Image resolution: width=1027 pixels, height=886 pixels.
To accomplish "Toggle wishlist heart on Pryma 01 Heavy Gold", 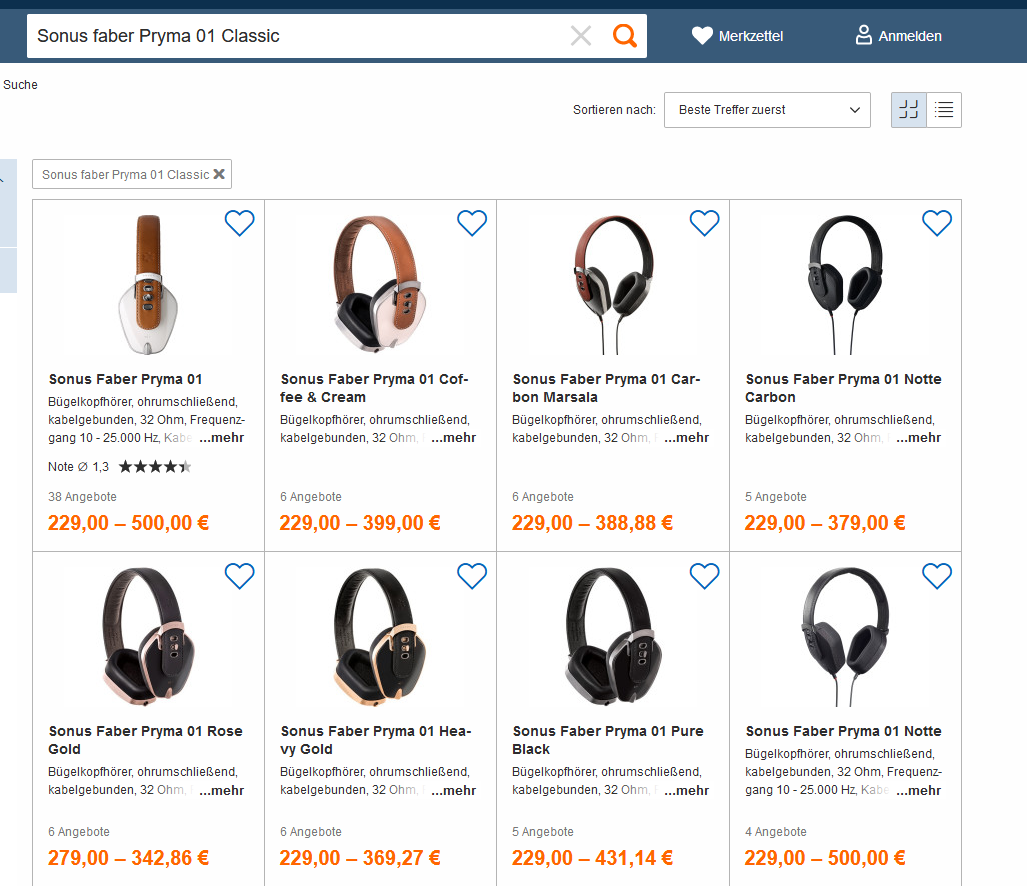I will coord(472,576).
